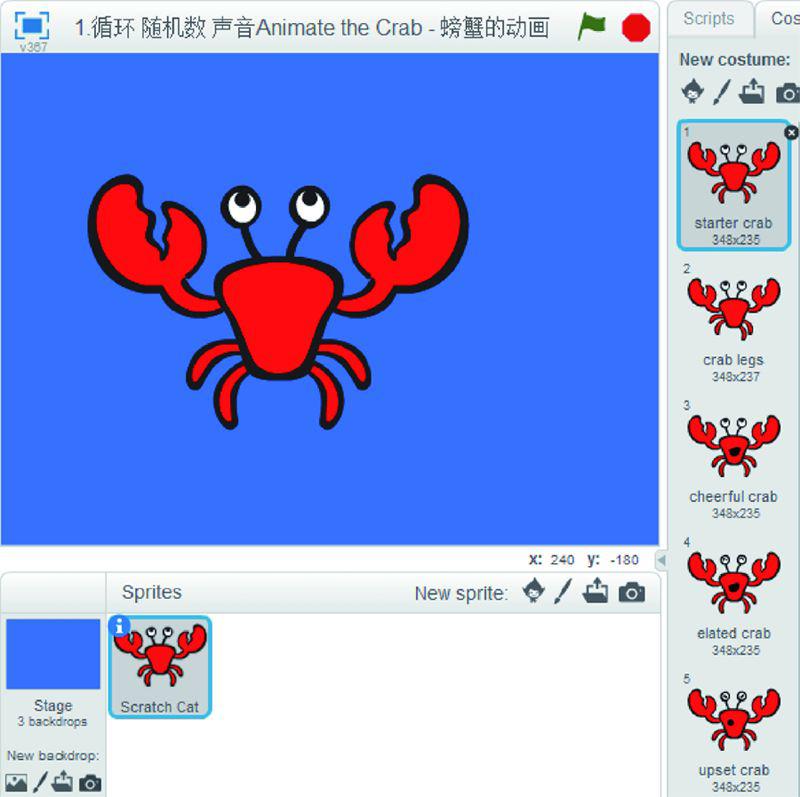Switch to the Scripts tab

[x=709, y=18]
